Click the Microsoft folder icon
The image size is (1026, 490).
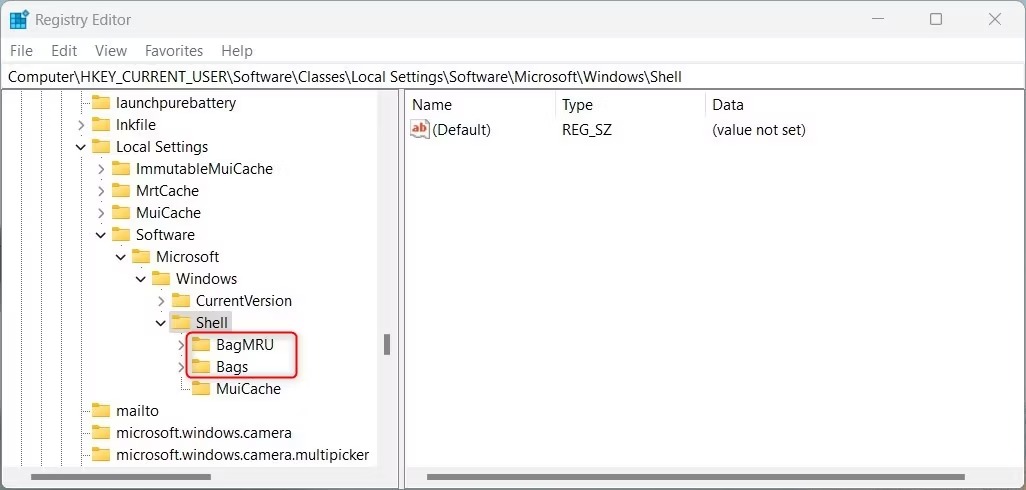point(141,256)
